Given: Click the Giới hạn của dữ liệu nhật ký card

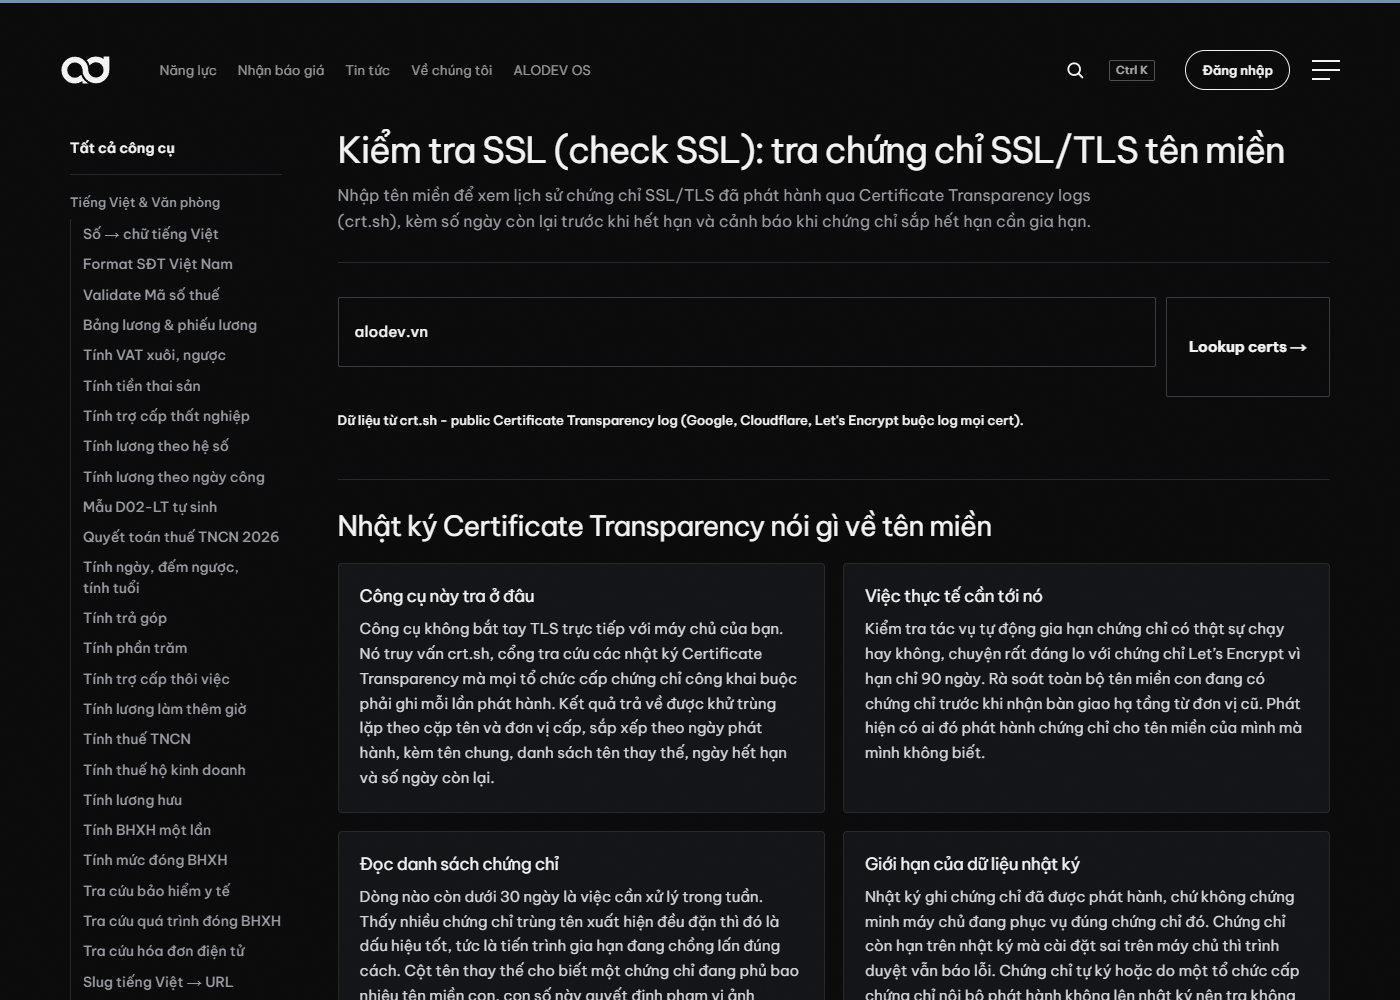Looking at the screenshot, I should pos(1086,915).
